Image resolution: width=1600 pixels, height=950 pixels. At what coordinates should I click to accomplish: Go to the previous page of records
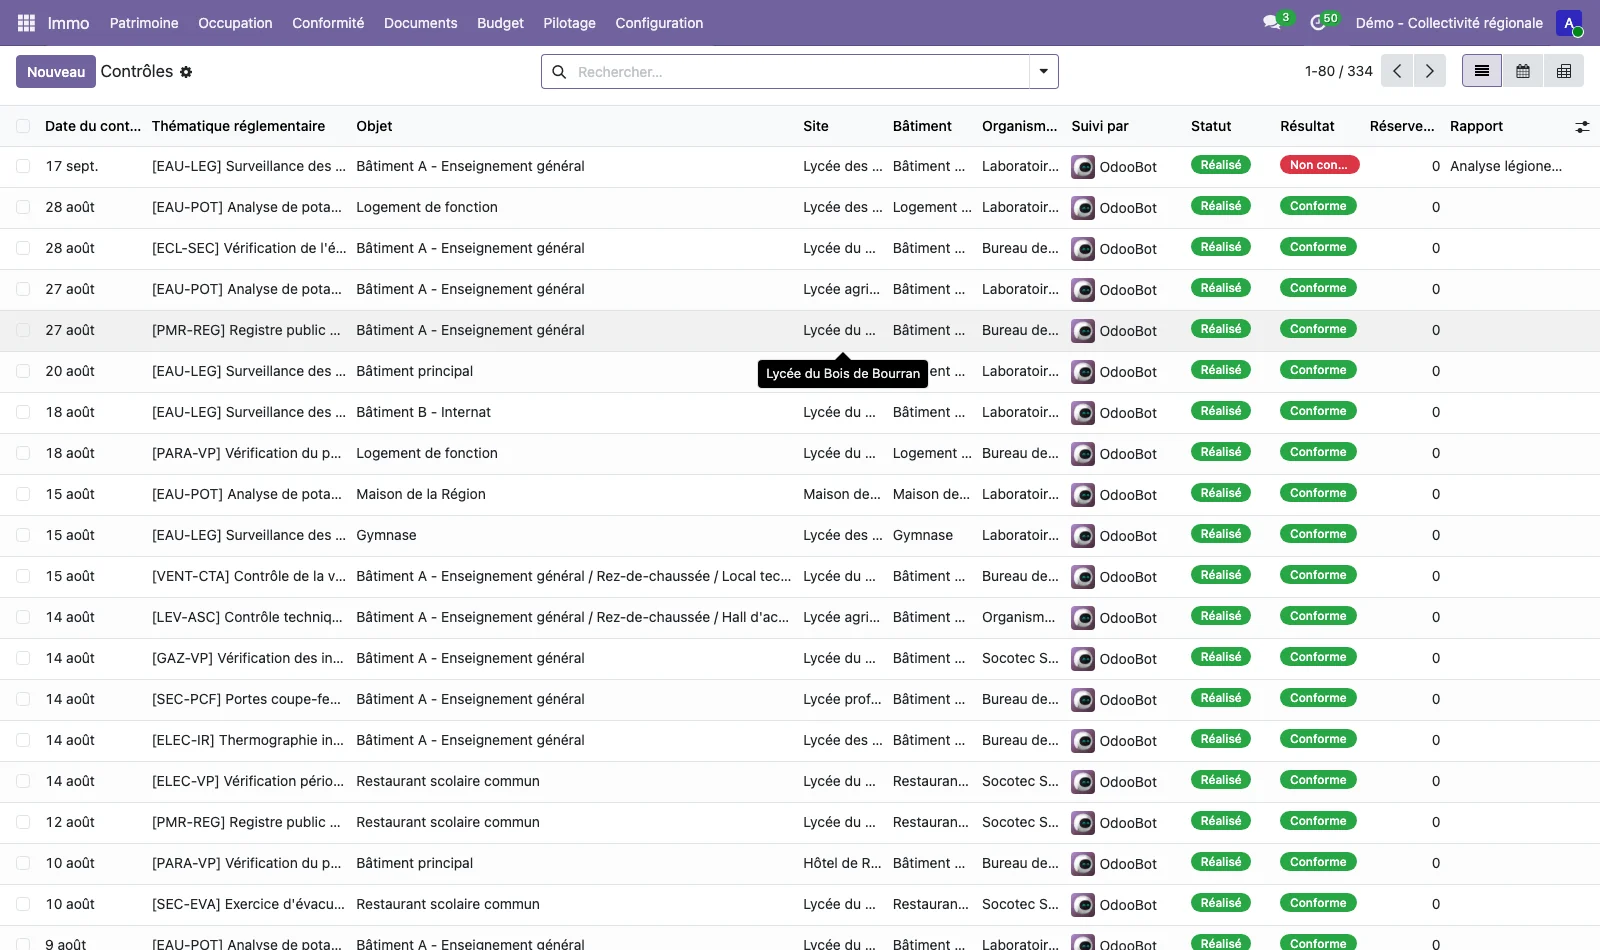(1397, 71)
